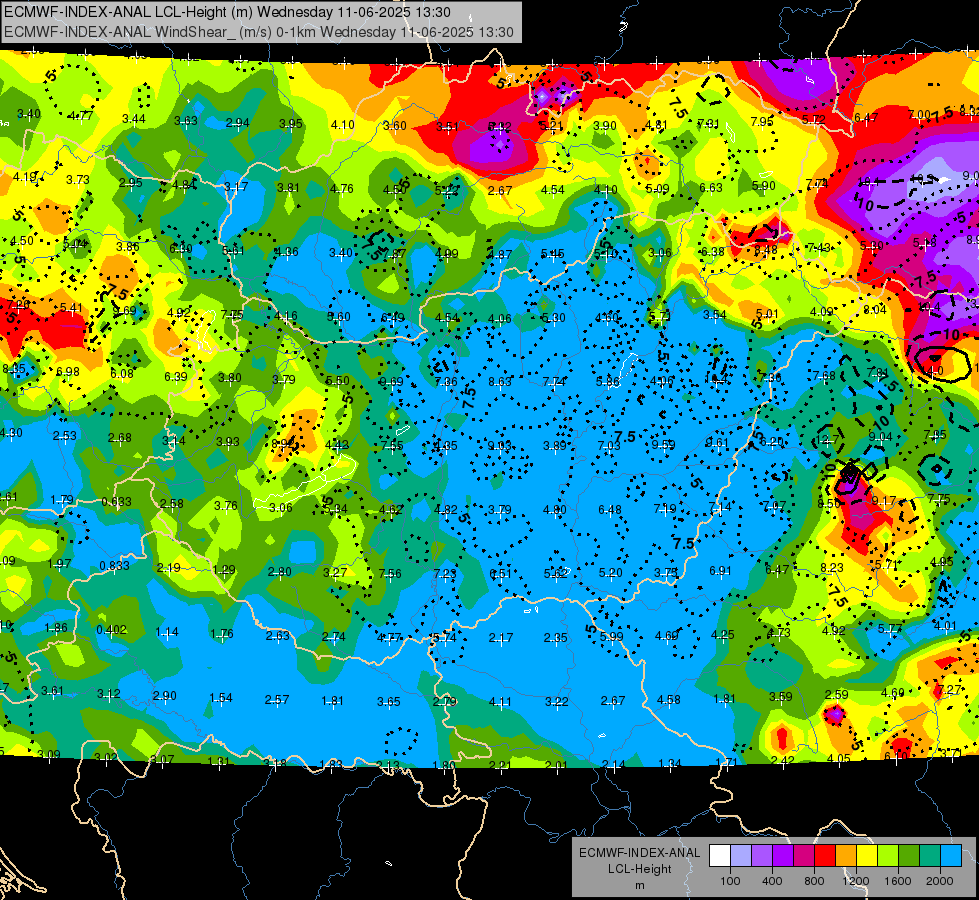Pick the lime green legend swatch

click(x=888, y=856)
